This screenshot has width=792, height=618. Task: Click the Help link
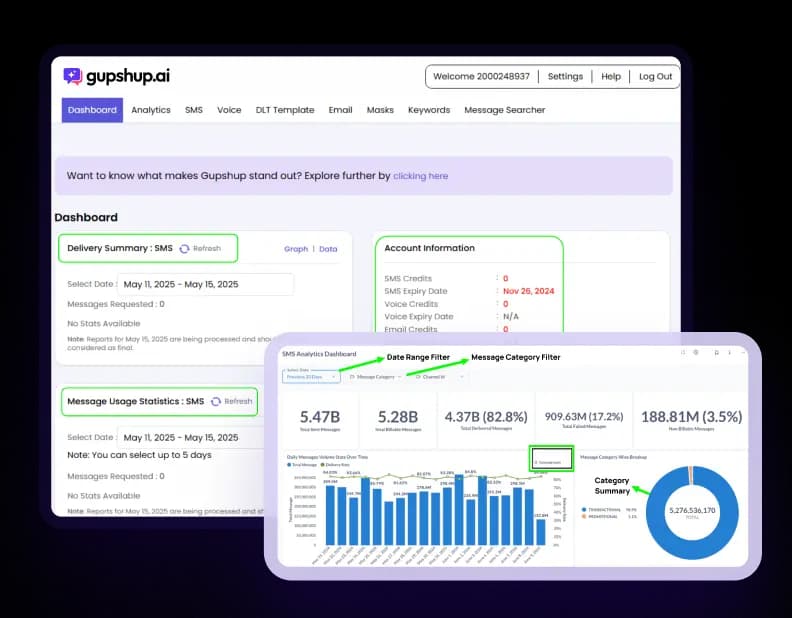tap(611, 77)
